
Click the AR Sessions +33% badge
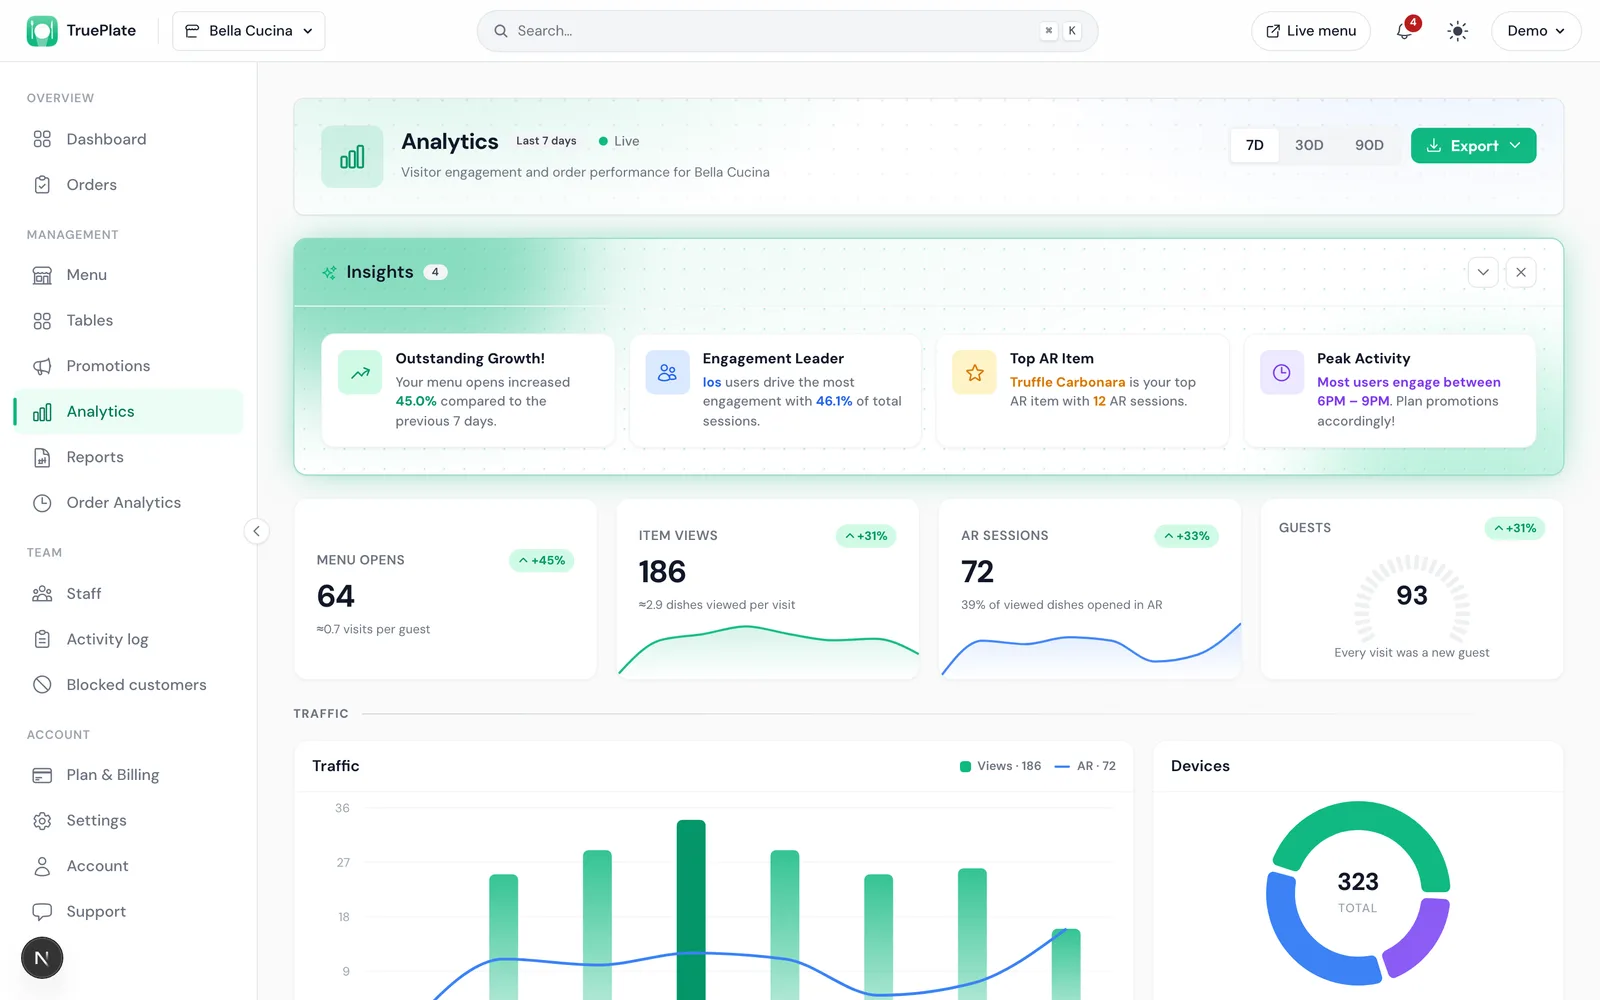(x=1187, y=536)
